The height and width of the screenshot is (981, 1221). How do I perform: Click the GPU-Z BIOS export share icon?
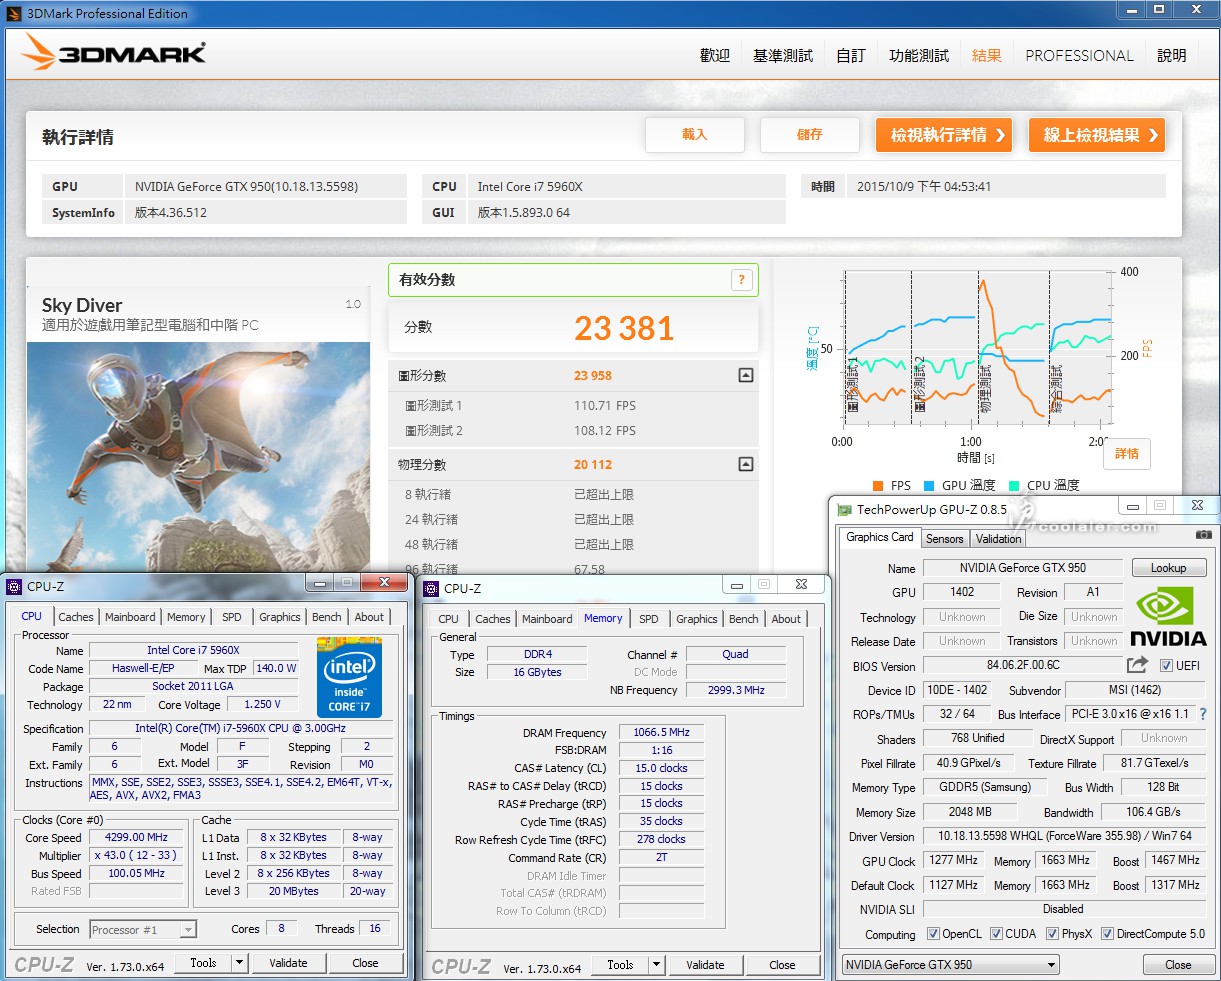(x=1137, y=665)
